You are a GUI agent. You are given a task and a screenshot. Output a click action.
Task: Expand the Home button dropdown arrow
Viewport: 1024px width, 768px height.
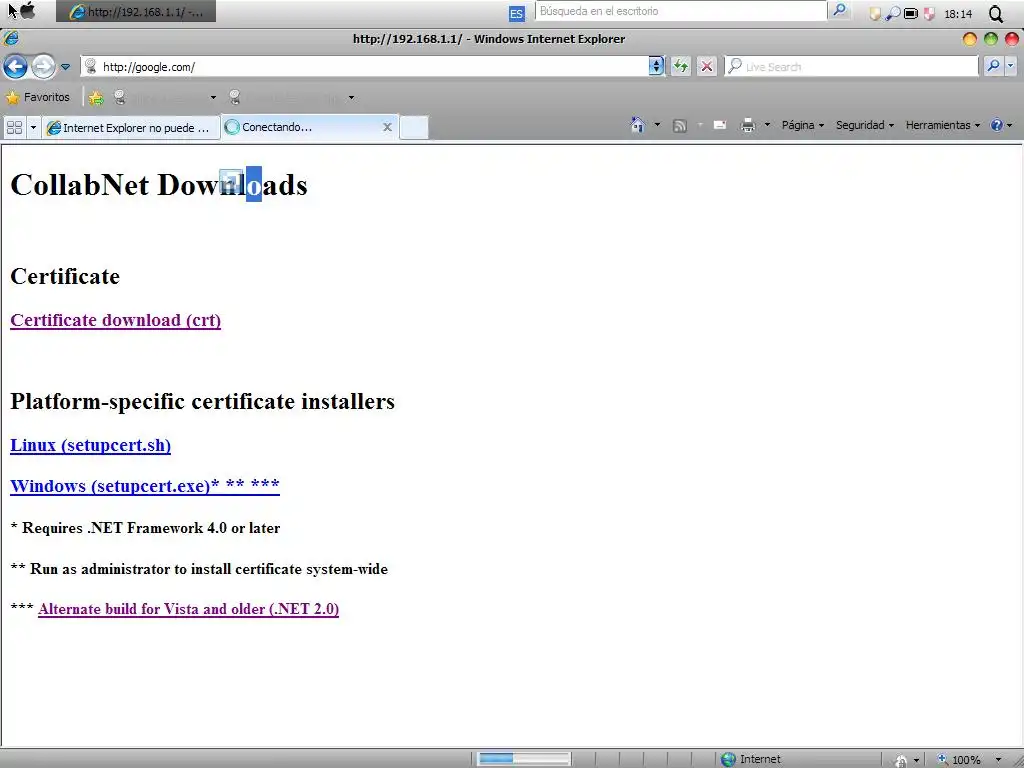[x=657, y=125]
